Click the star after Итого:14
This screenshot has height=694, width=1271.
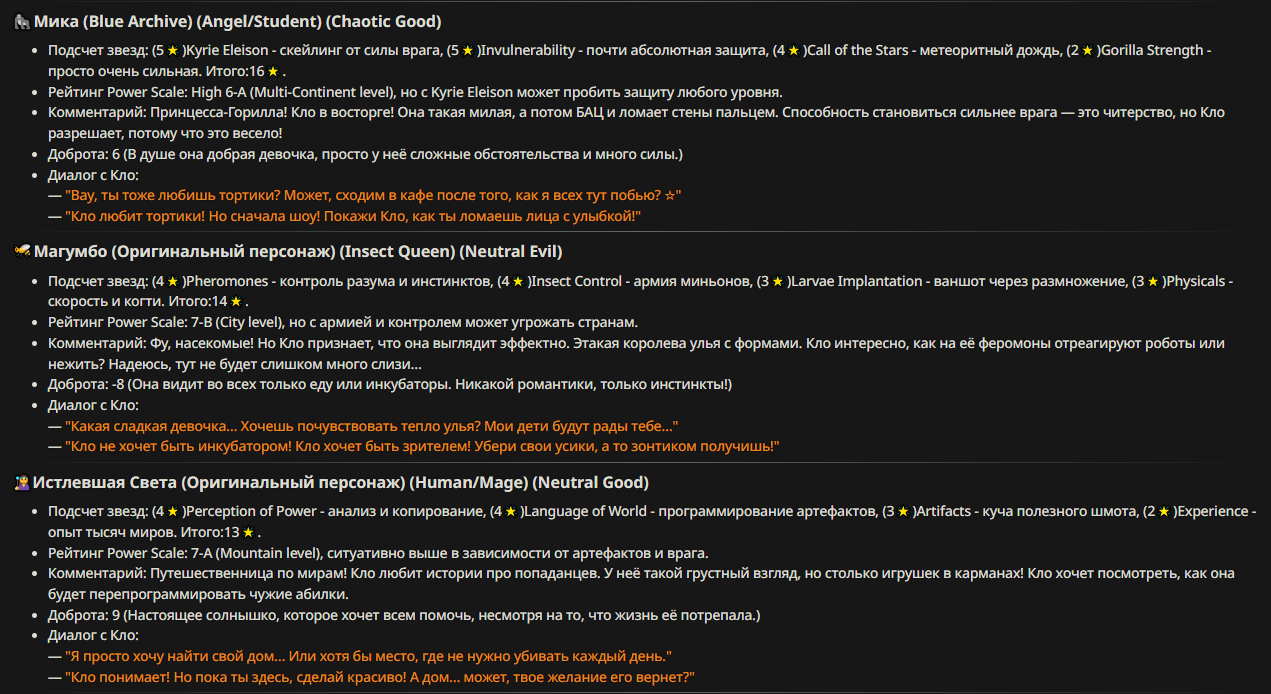237,302
